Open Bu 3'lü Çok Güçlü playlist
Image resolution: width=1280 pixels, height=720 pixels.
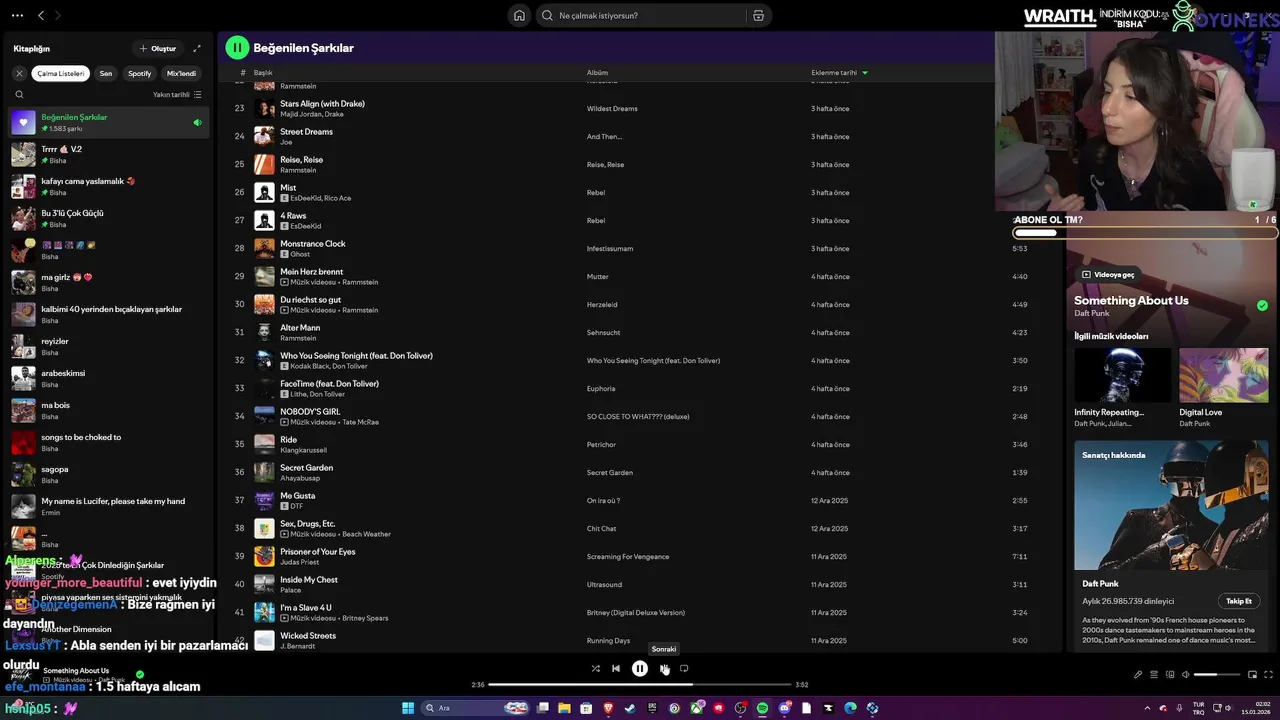point(109,218)
